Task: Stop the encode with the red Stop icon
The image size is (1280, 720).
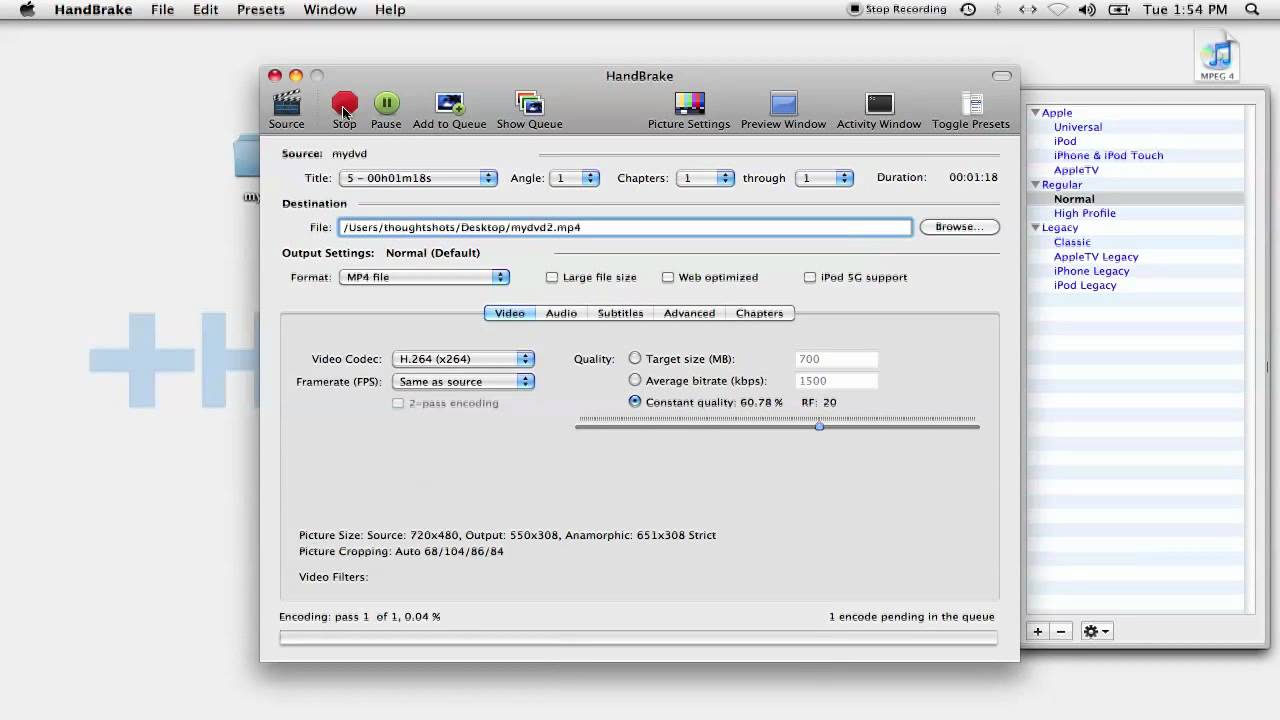Action: coord(344,103)
